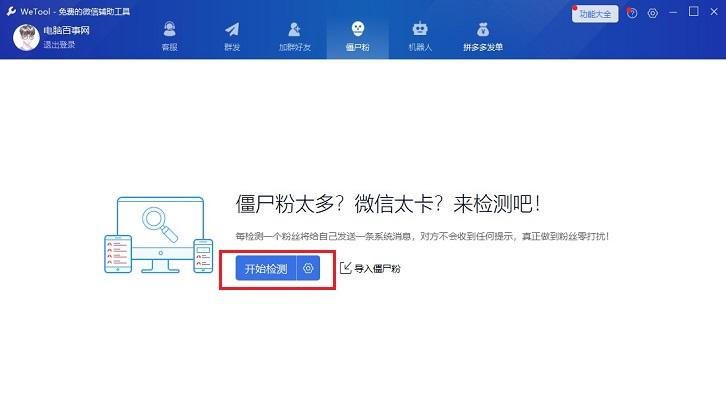Click the 退出登录 logout link
Screen dimensions: 726x412
coord(59,45)
